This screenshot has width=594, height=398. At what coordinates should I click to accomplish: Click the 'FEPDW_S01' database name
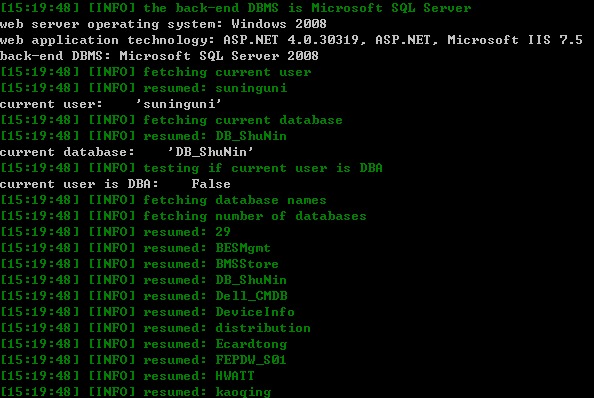pyautogui.click(x=251, y=360)
